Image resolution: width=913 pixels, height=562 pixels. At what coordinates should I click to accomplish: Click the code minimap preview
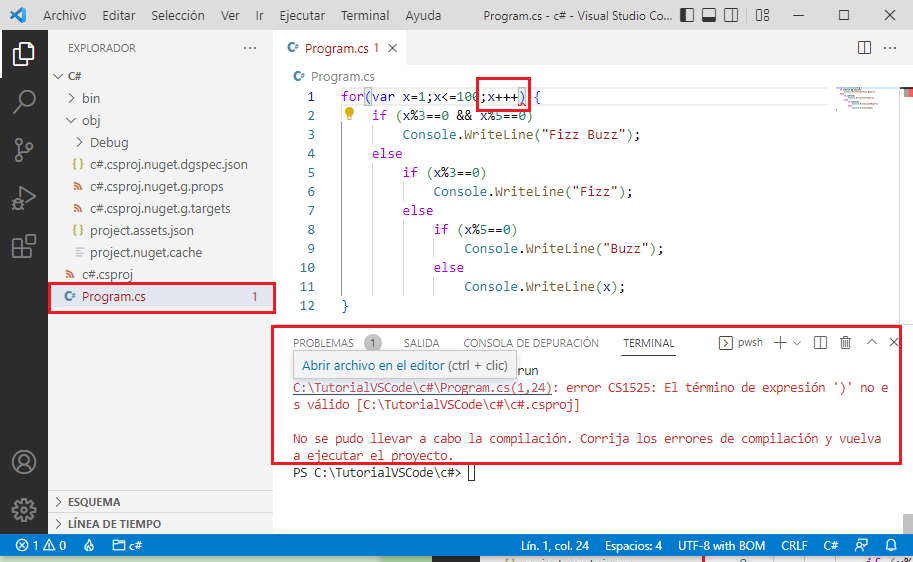click(x=860, y=100)
